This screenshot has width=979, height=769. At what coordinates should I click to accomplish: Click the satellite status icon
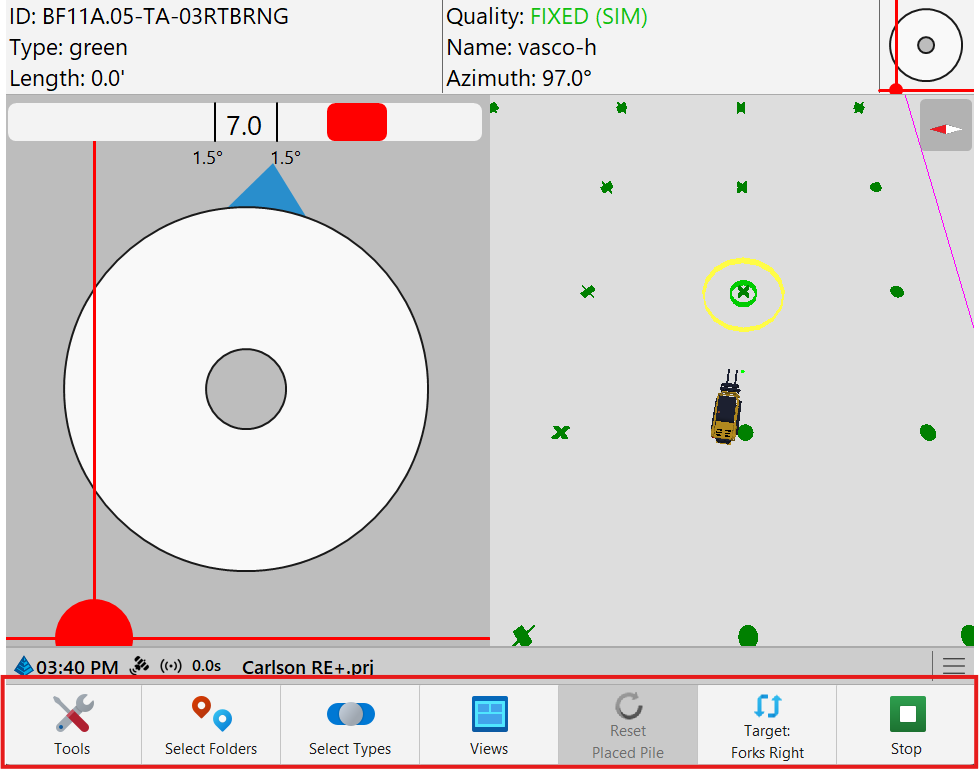(x=139, y=666)
